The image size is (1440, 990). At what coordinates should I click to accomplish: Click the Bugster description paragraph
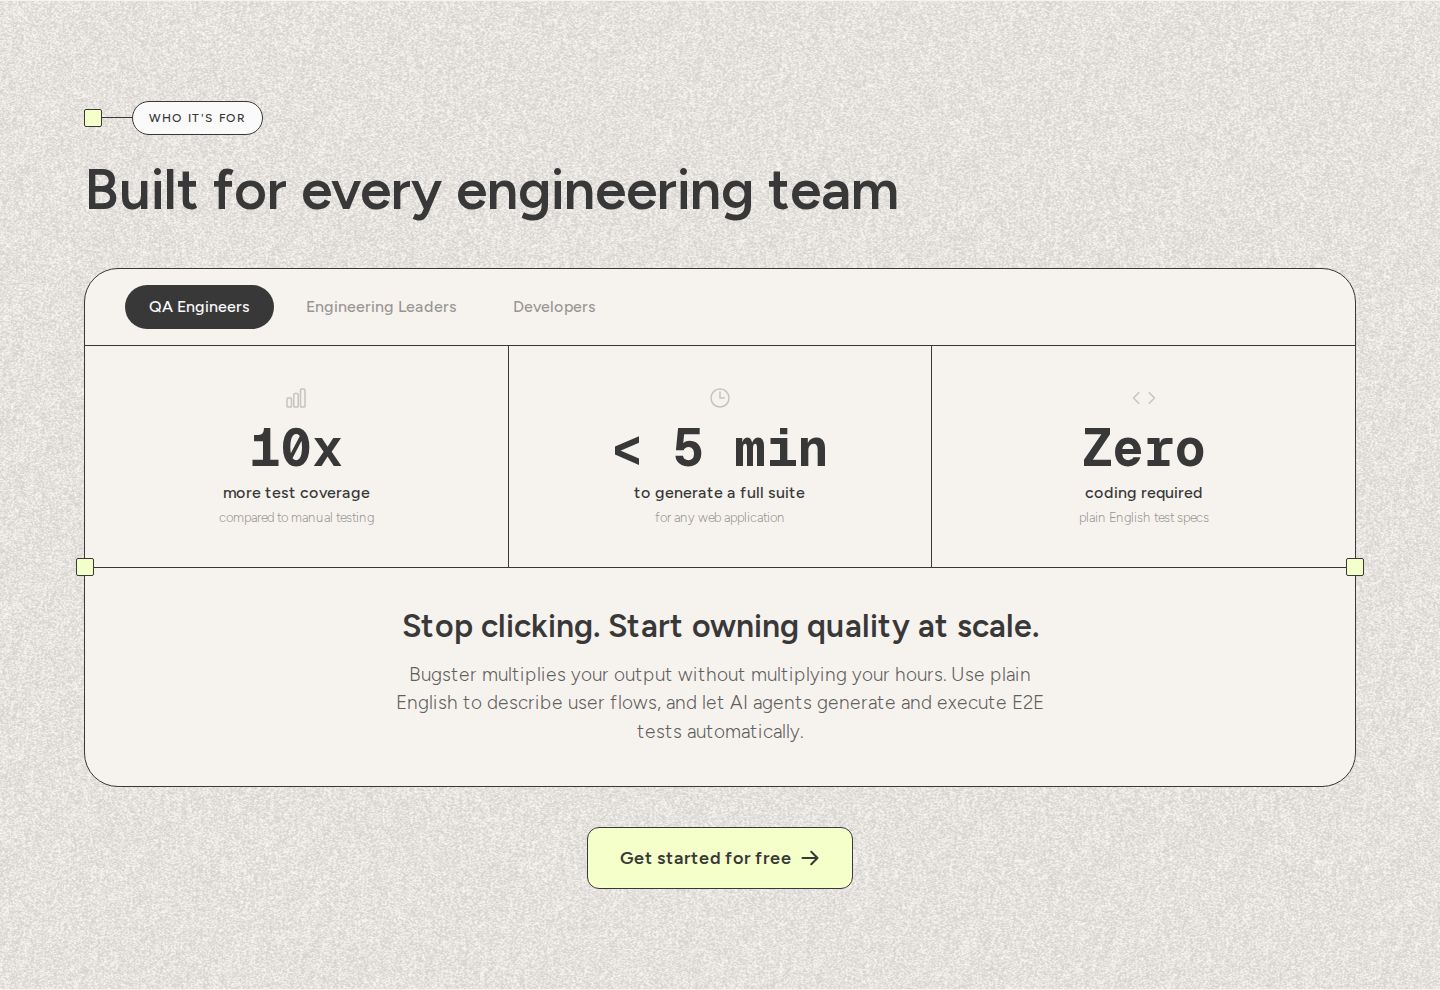[x=720, y=703]
